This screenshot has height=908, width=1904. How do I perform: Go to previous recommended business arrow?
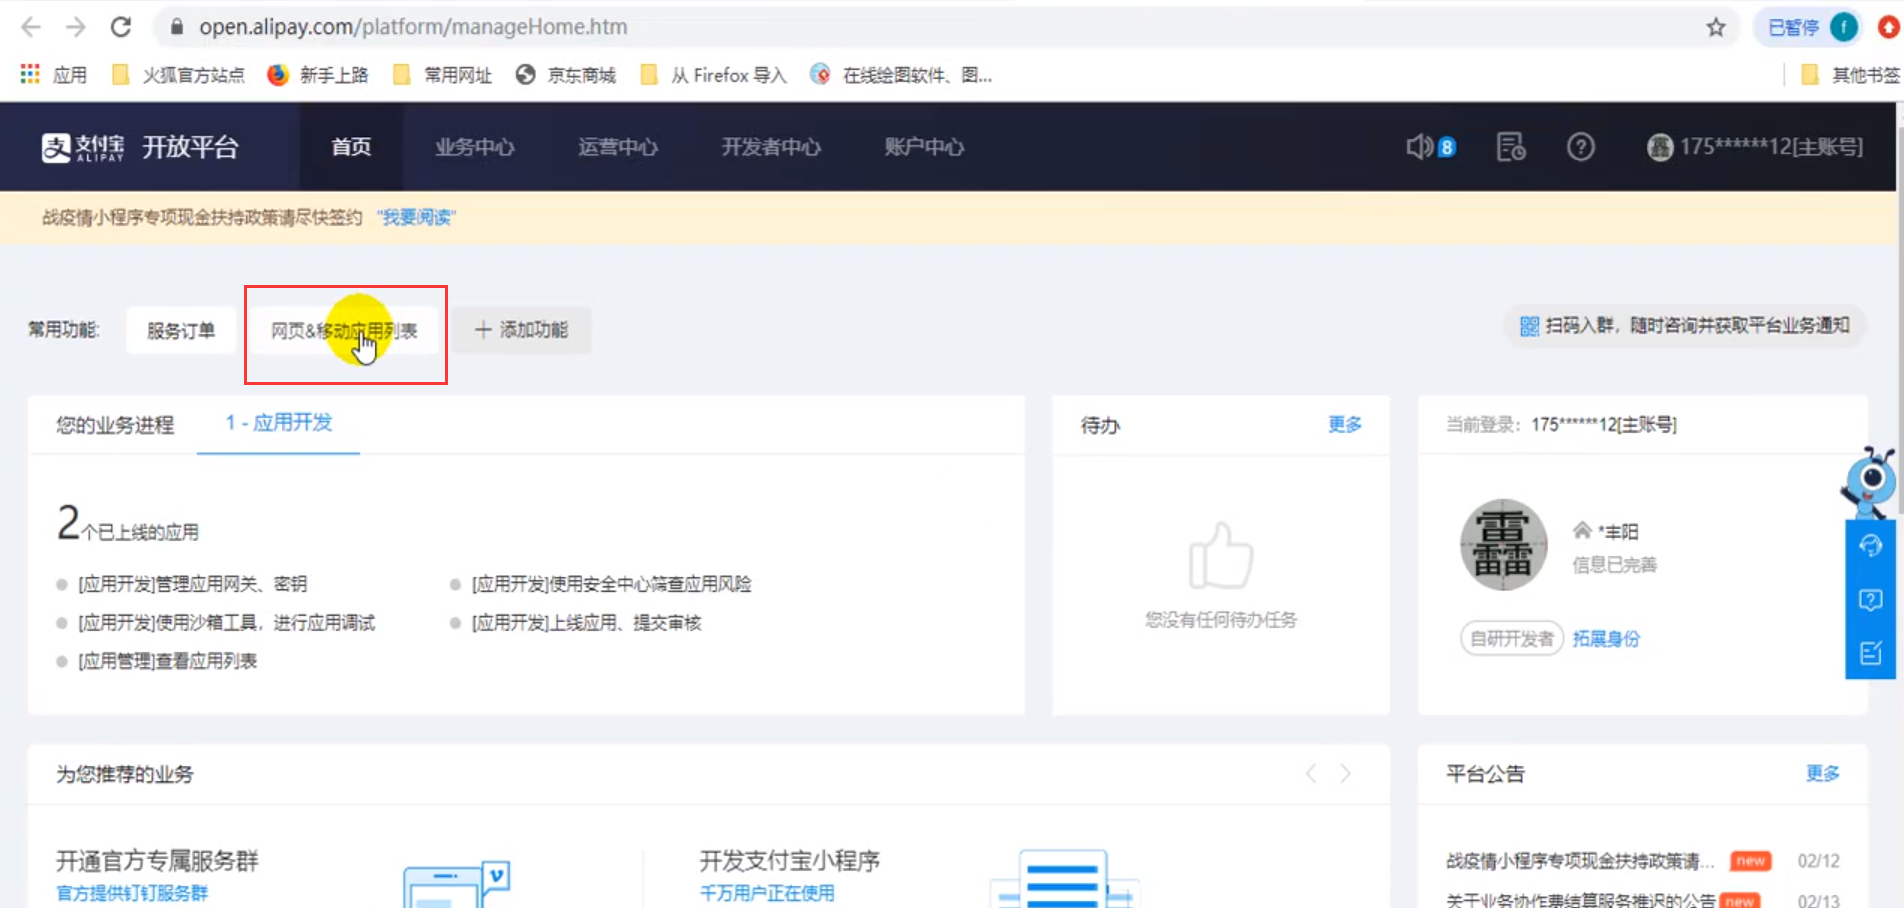point(1311,773)
